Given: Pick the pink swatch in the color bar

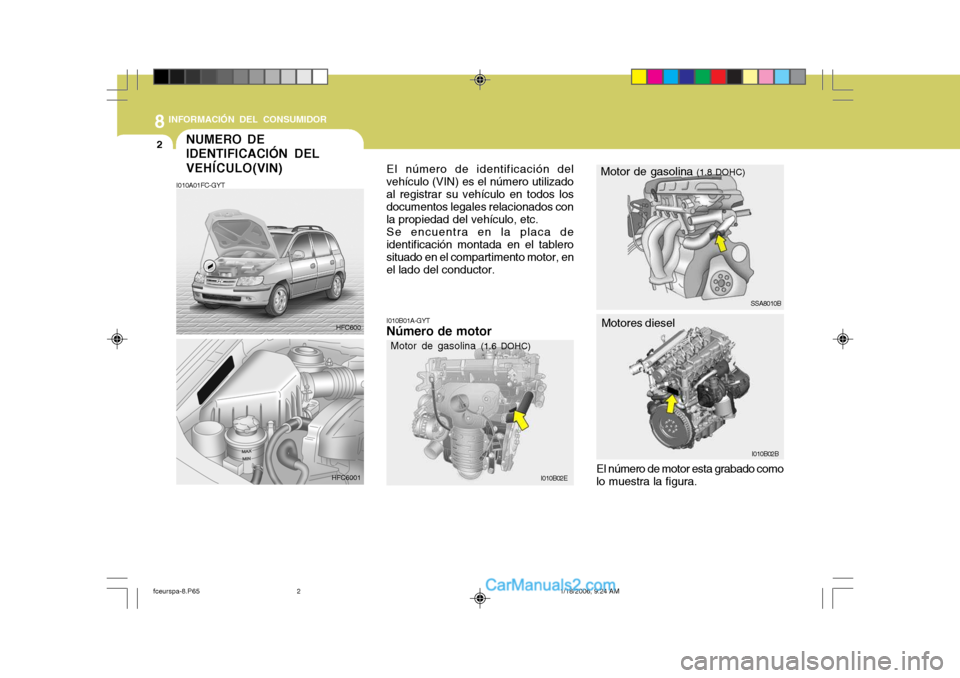Looking at the screenshot, I should tap(766, 77).
